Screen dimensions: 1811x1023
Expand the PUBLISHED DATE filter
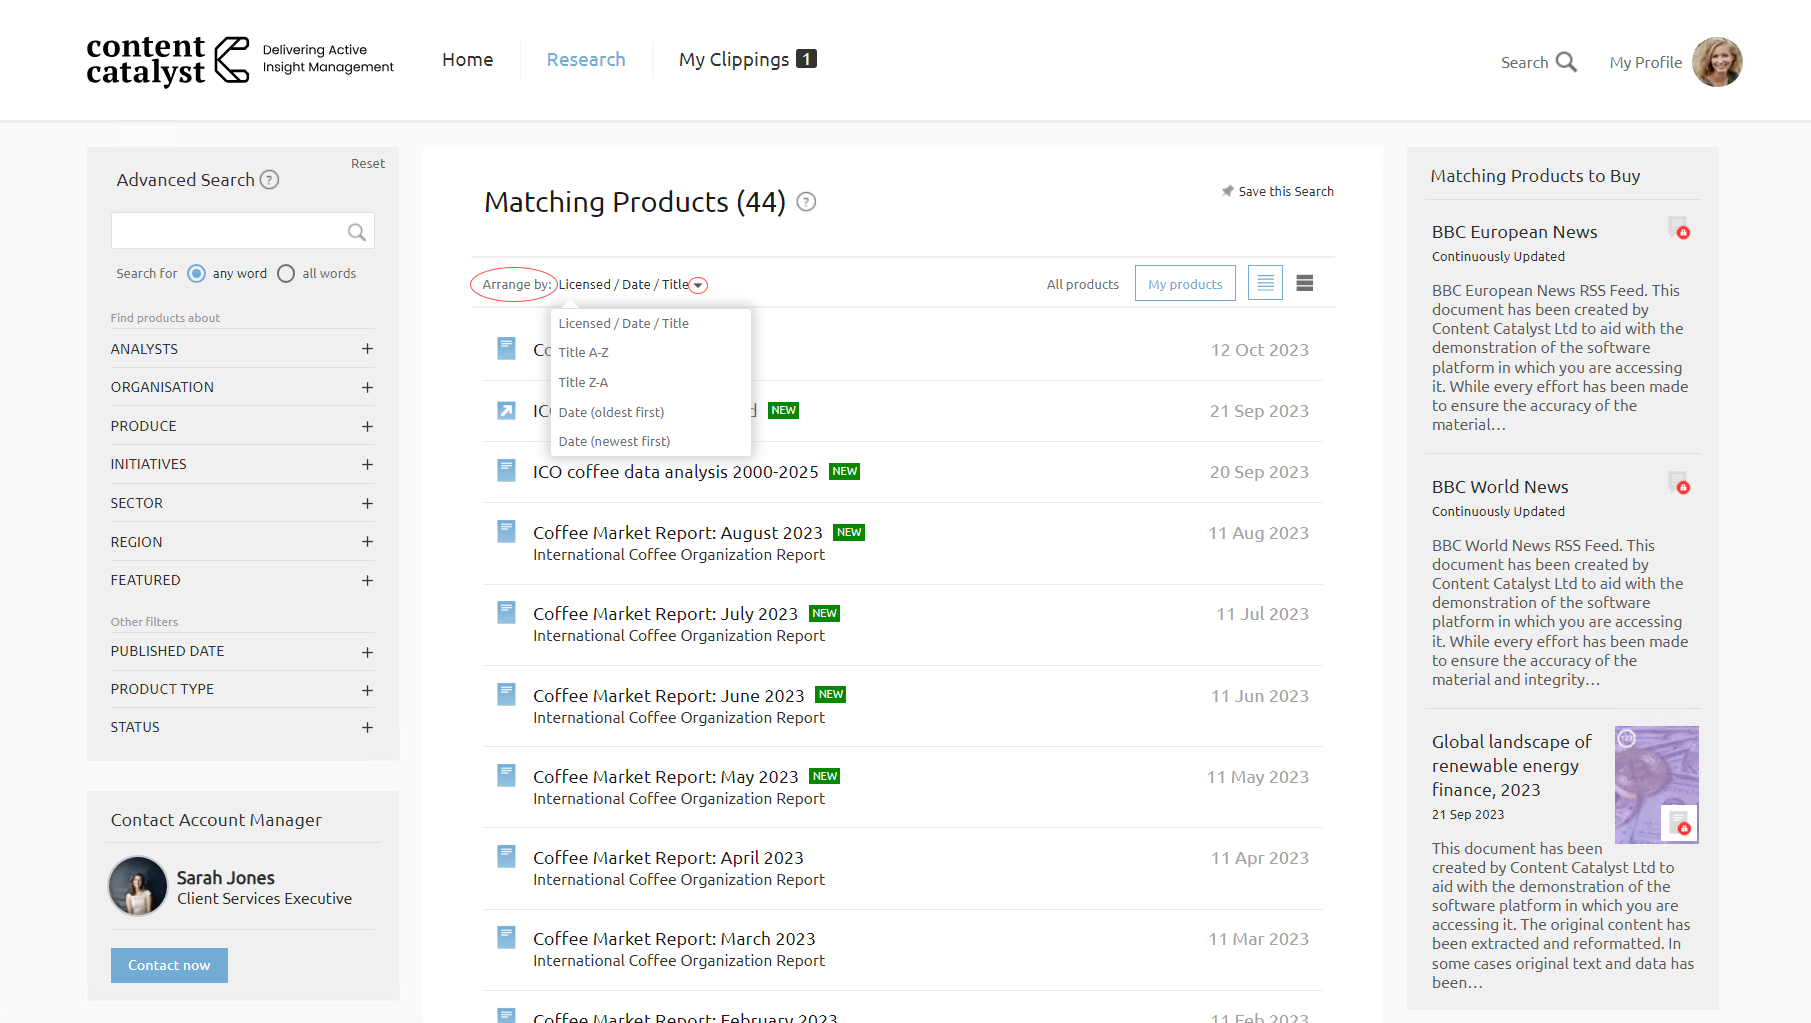click(x=367, y=652)
